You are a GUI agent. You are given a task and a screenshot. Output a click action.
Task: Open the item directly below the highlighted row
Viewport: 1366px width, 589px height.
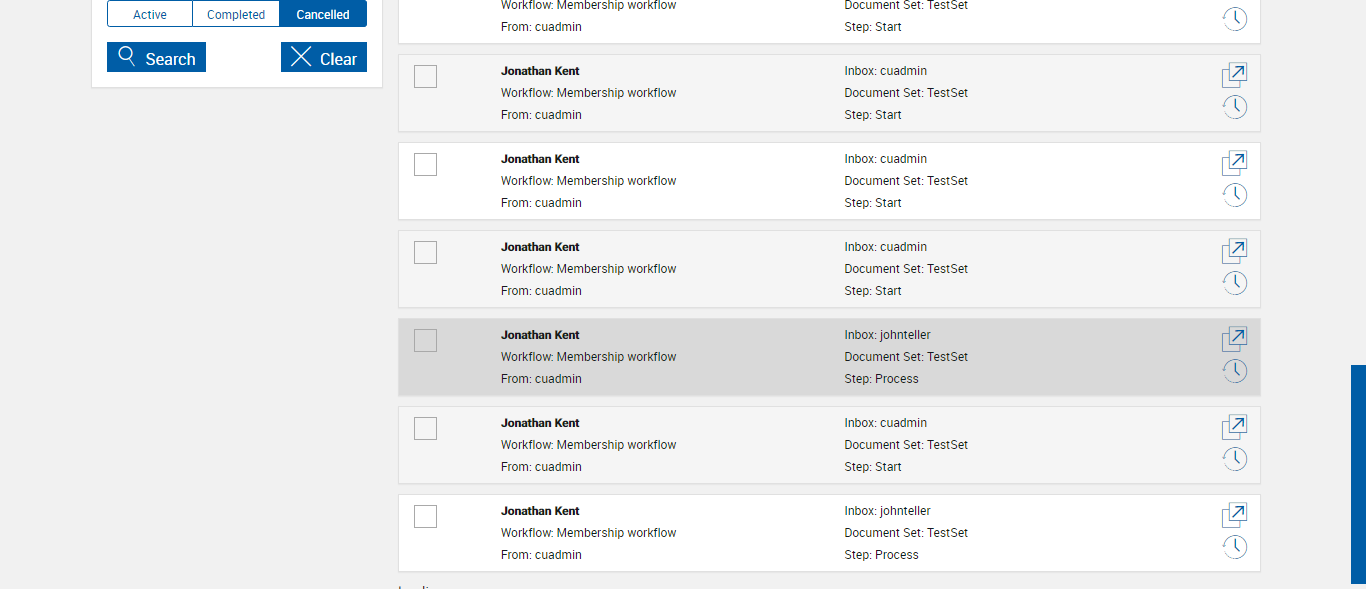click(1234, 427)
